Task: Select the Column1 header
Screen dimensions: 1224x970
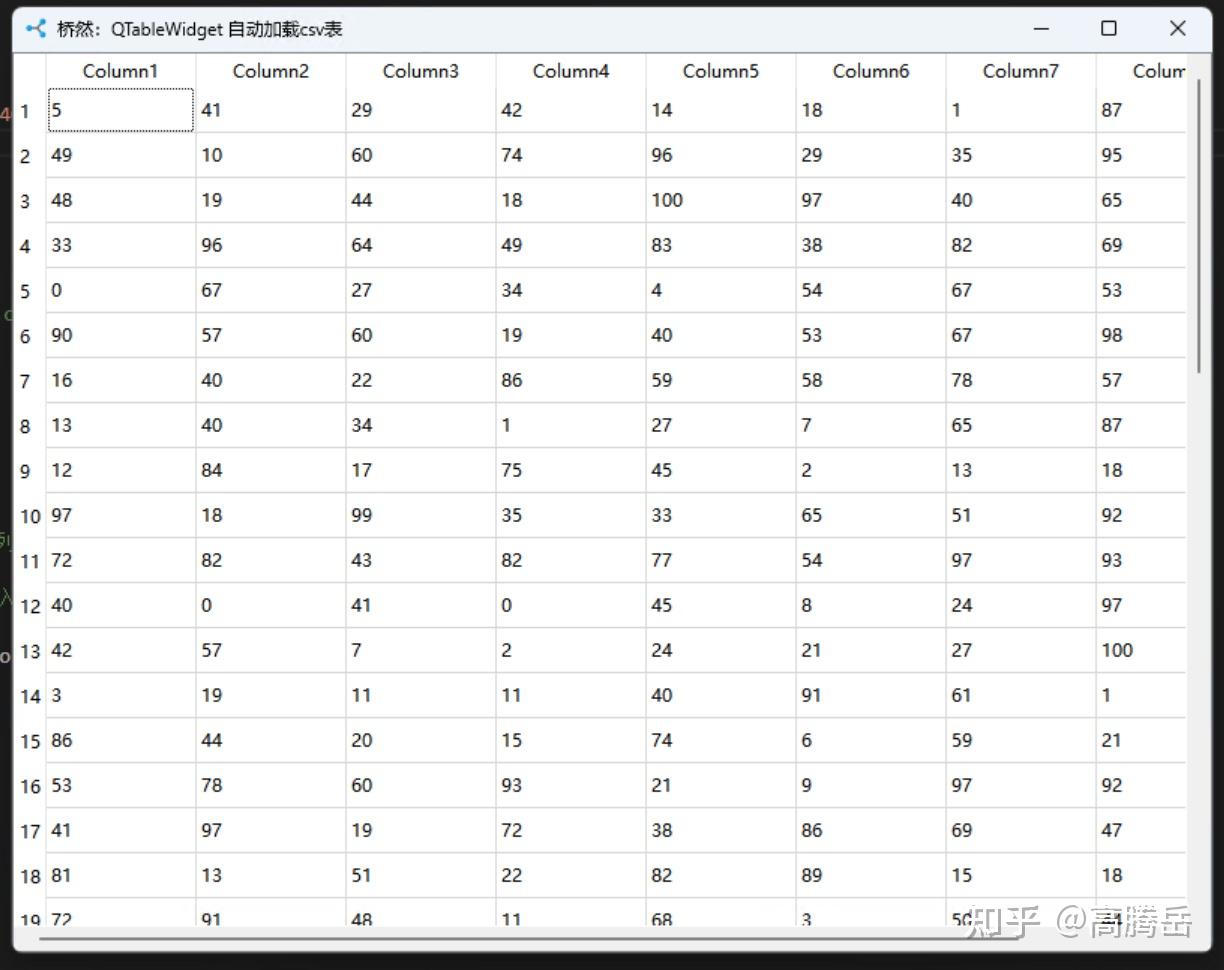Action: pyautogui.click(x=120, y=71)
